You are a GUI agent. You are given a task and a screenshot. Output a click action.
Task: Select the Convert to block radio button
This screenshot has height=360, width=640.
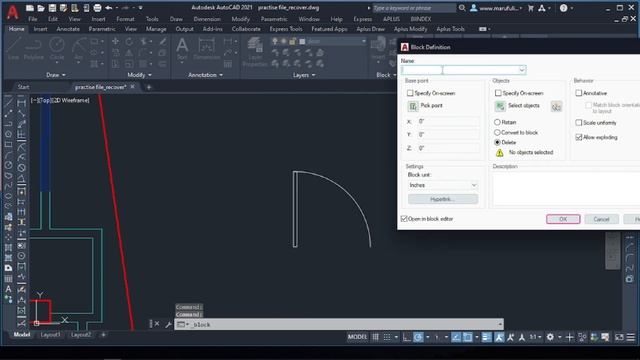(x=497, y=132)
